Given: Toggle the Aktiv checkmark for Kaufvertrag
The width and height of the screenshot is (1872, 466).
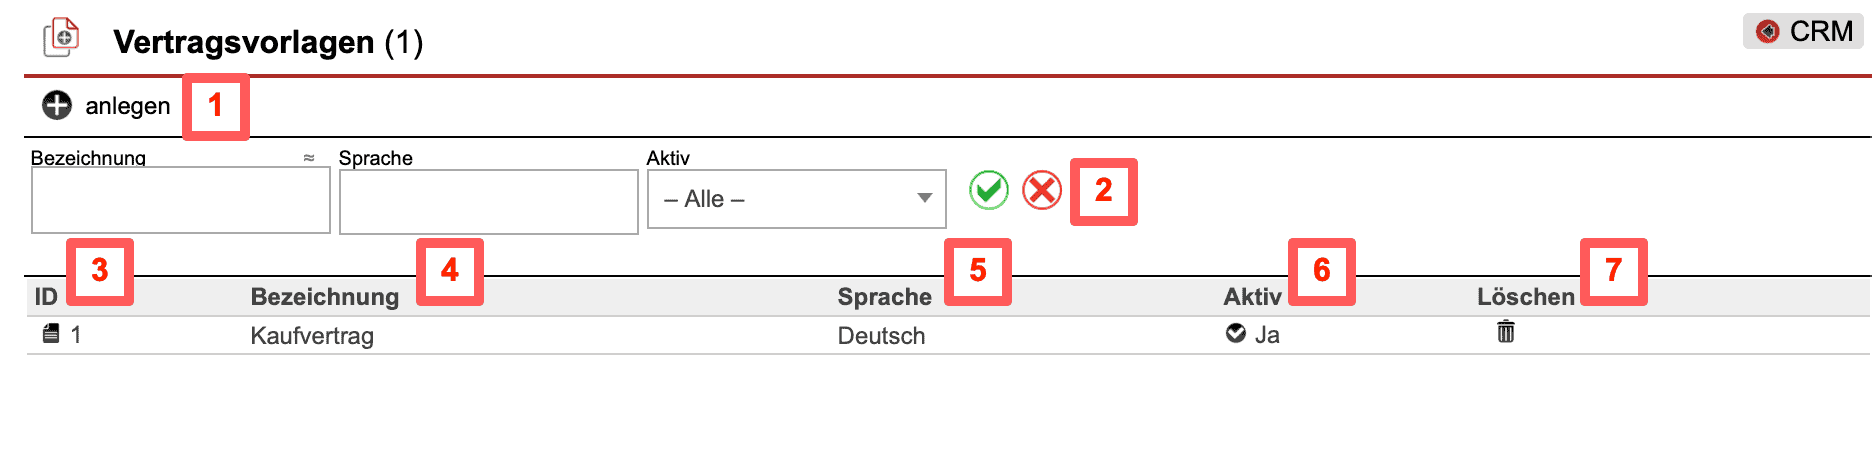Looking at the screenshot, I should [1236, 333].
